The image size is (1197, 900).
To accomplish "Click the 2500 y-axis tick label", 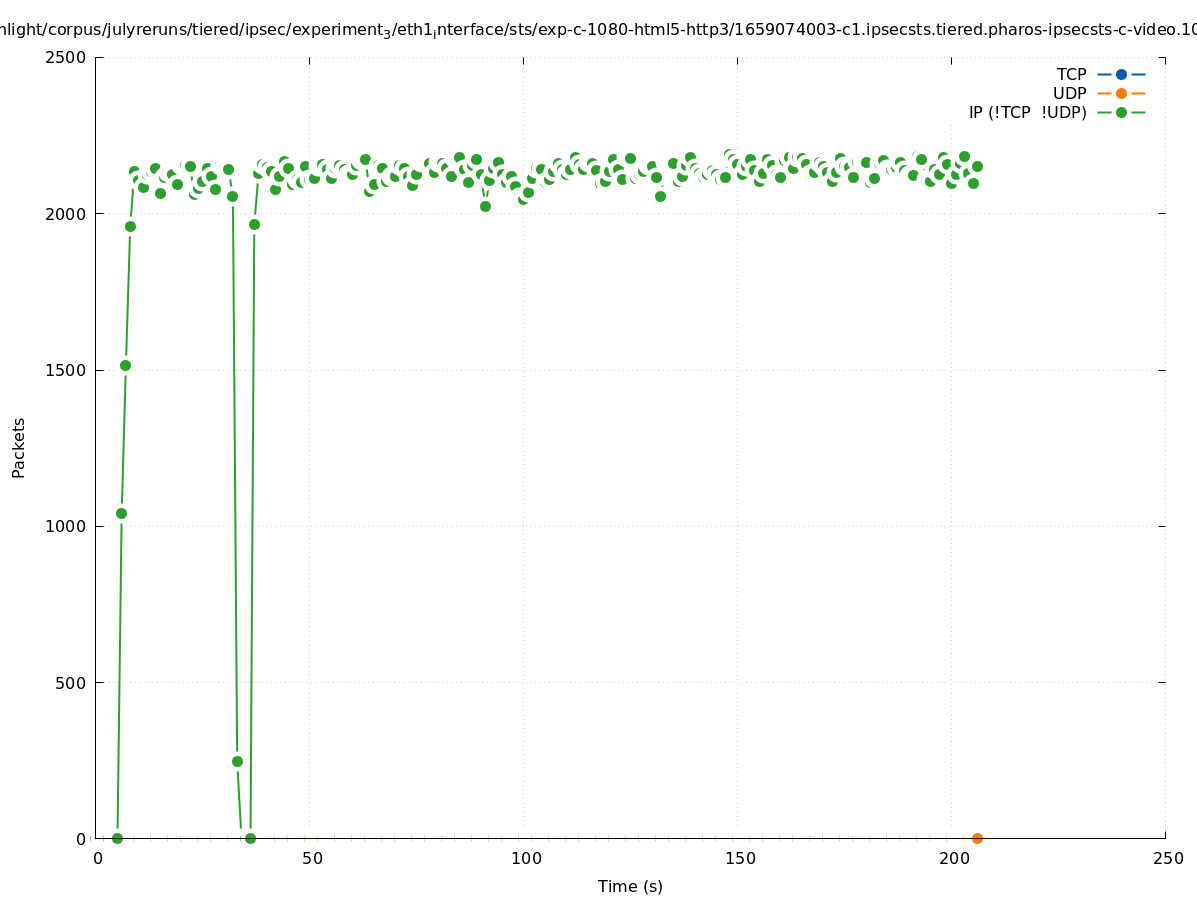I will click(67, 57).
